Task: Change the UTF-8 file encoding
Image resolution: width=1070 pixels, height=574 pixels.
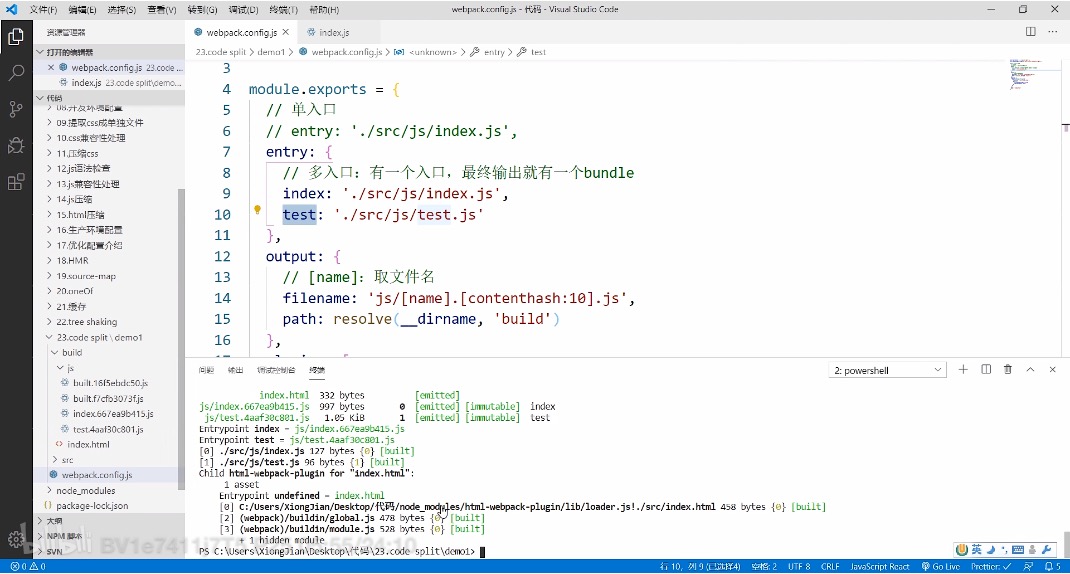Action: pyautogui.click(x=799, y=566)
